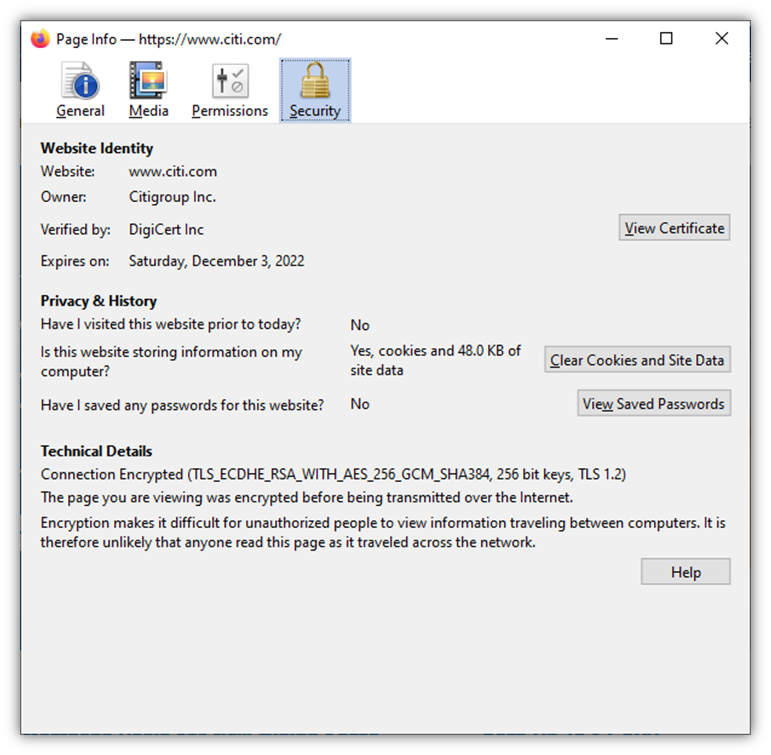Click the Website Identity heading
This screenshot has height=755, width=771.
tap(97, 148)
